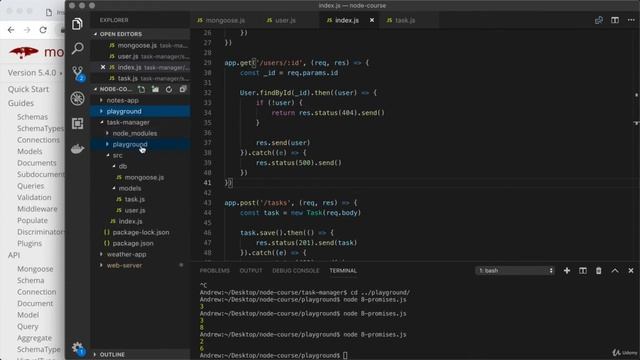Select the Terminal panel tab
Viewport: 640px width, 360px height.
tap(343, 271)
